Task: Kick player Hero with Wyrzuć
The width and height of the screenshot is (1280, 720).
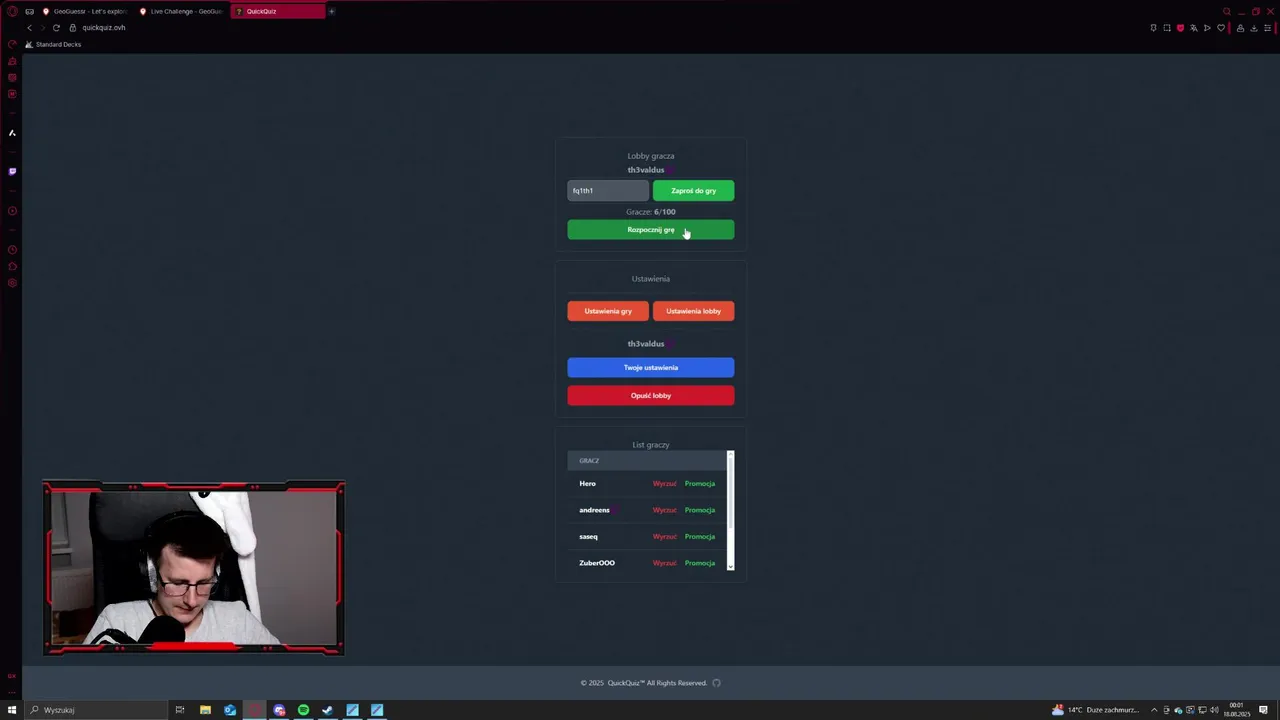Action: [664, 484]
